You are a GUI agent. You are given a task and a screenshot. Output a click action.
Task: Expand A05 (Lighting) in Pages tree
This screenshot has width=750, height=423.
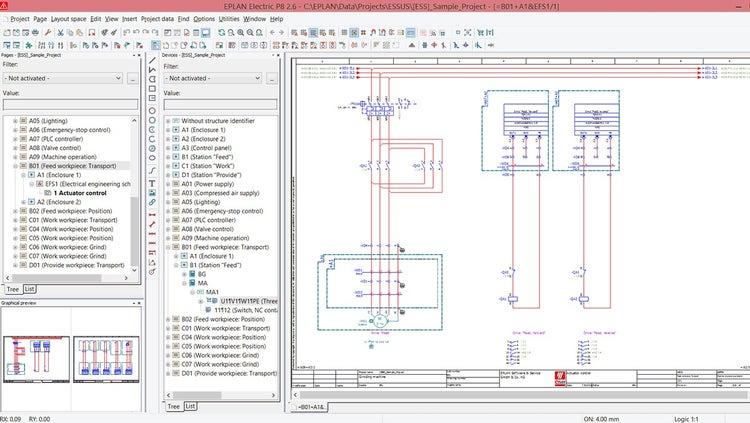15,120
